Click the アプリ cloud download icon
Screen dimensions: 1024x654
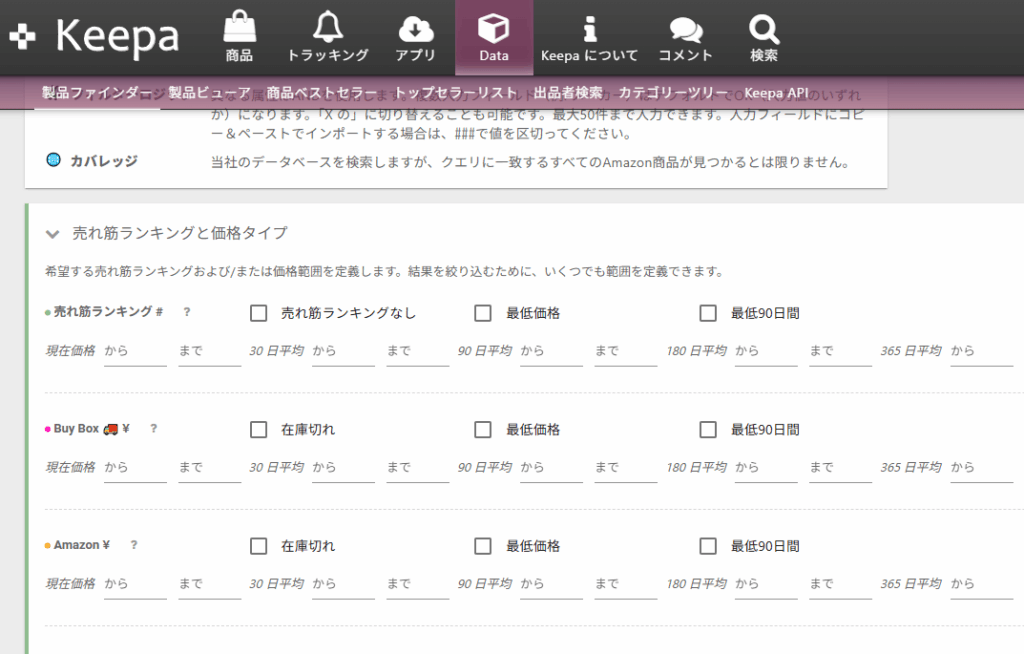tap(415, 28)
